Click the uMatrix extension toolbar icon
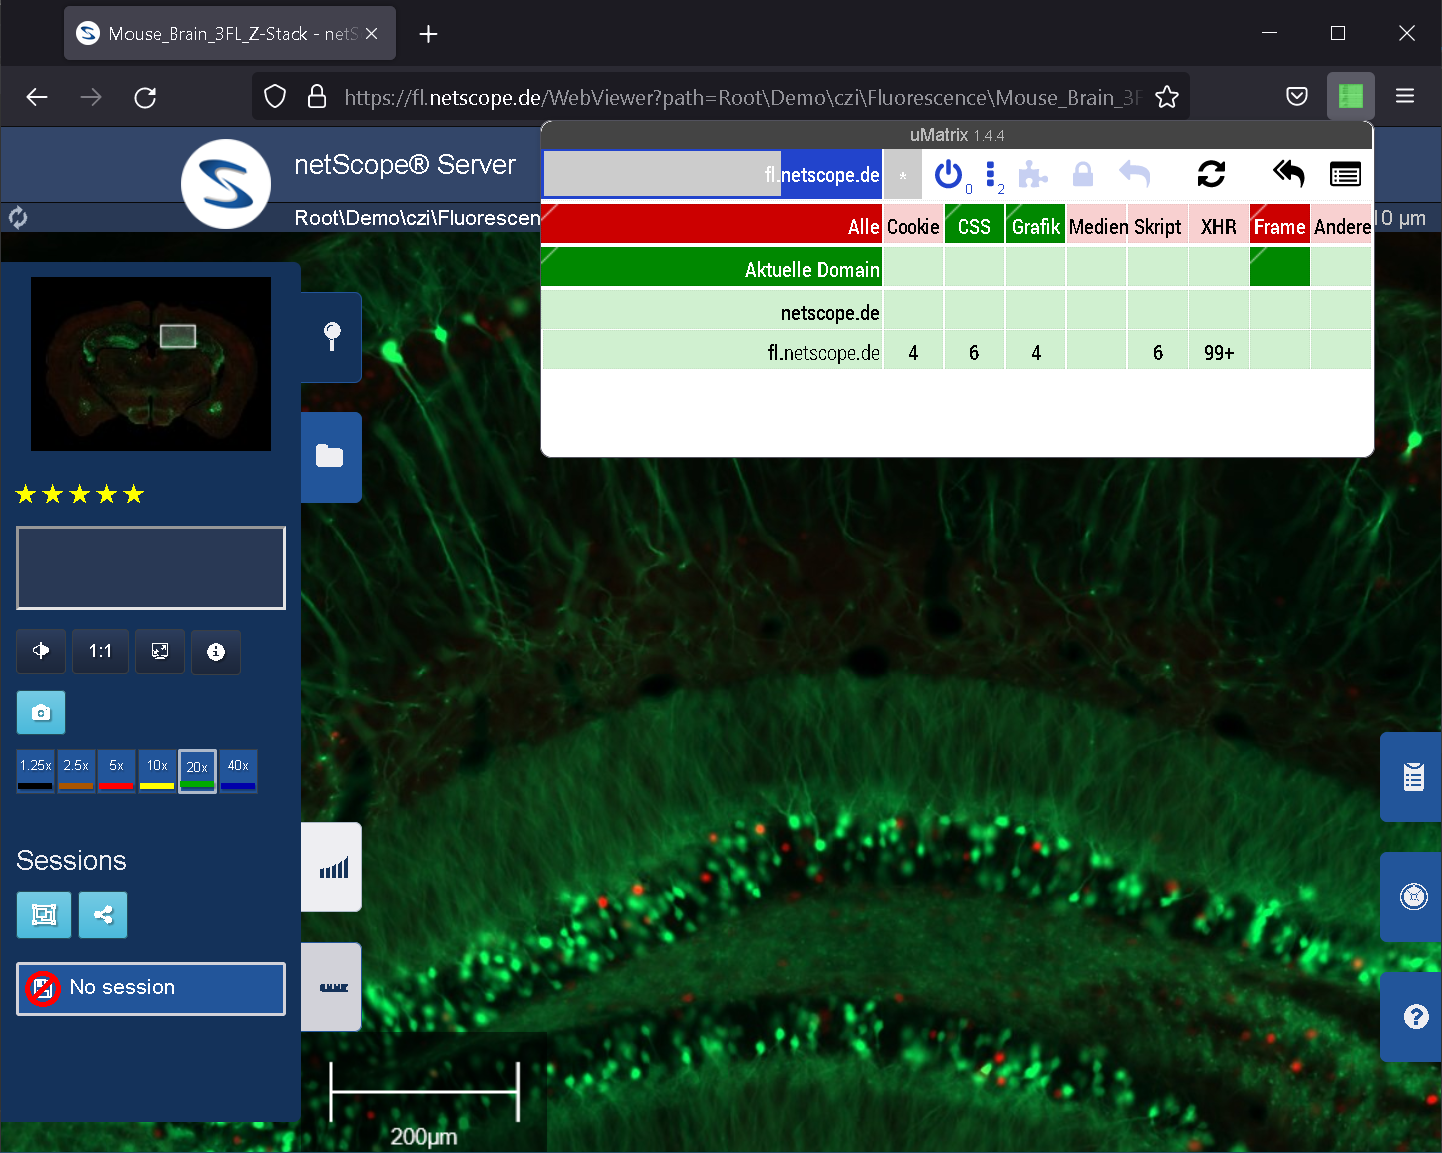The height and width of the screenshot is (1153, 1442). coord(1351,97)
